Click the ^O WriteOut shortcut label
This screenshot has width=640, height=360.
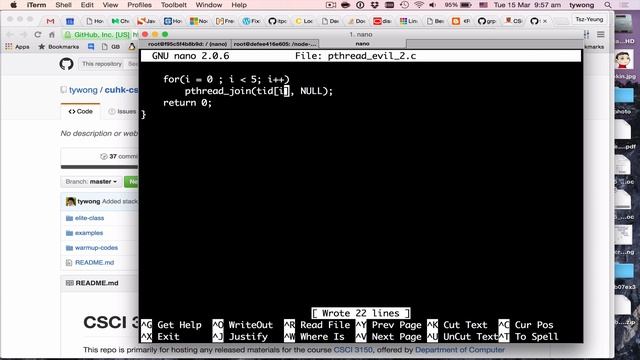(x=242, y=325)
